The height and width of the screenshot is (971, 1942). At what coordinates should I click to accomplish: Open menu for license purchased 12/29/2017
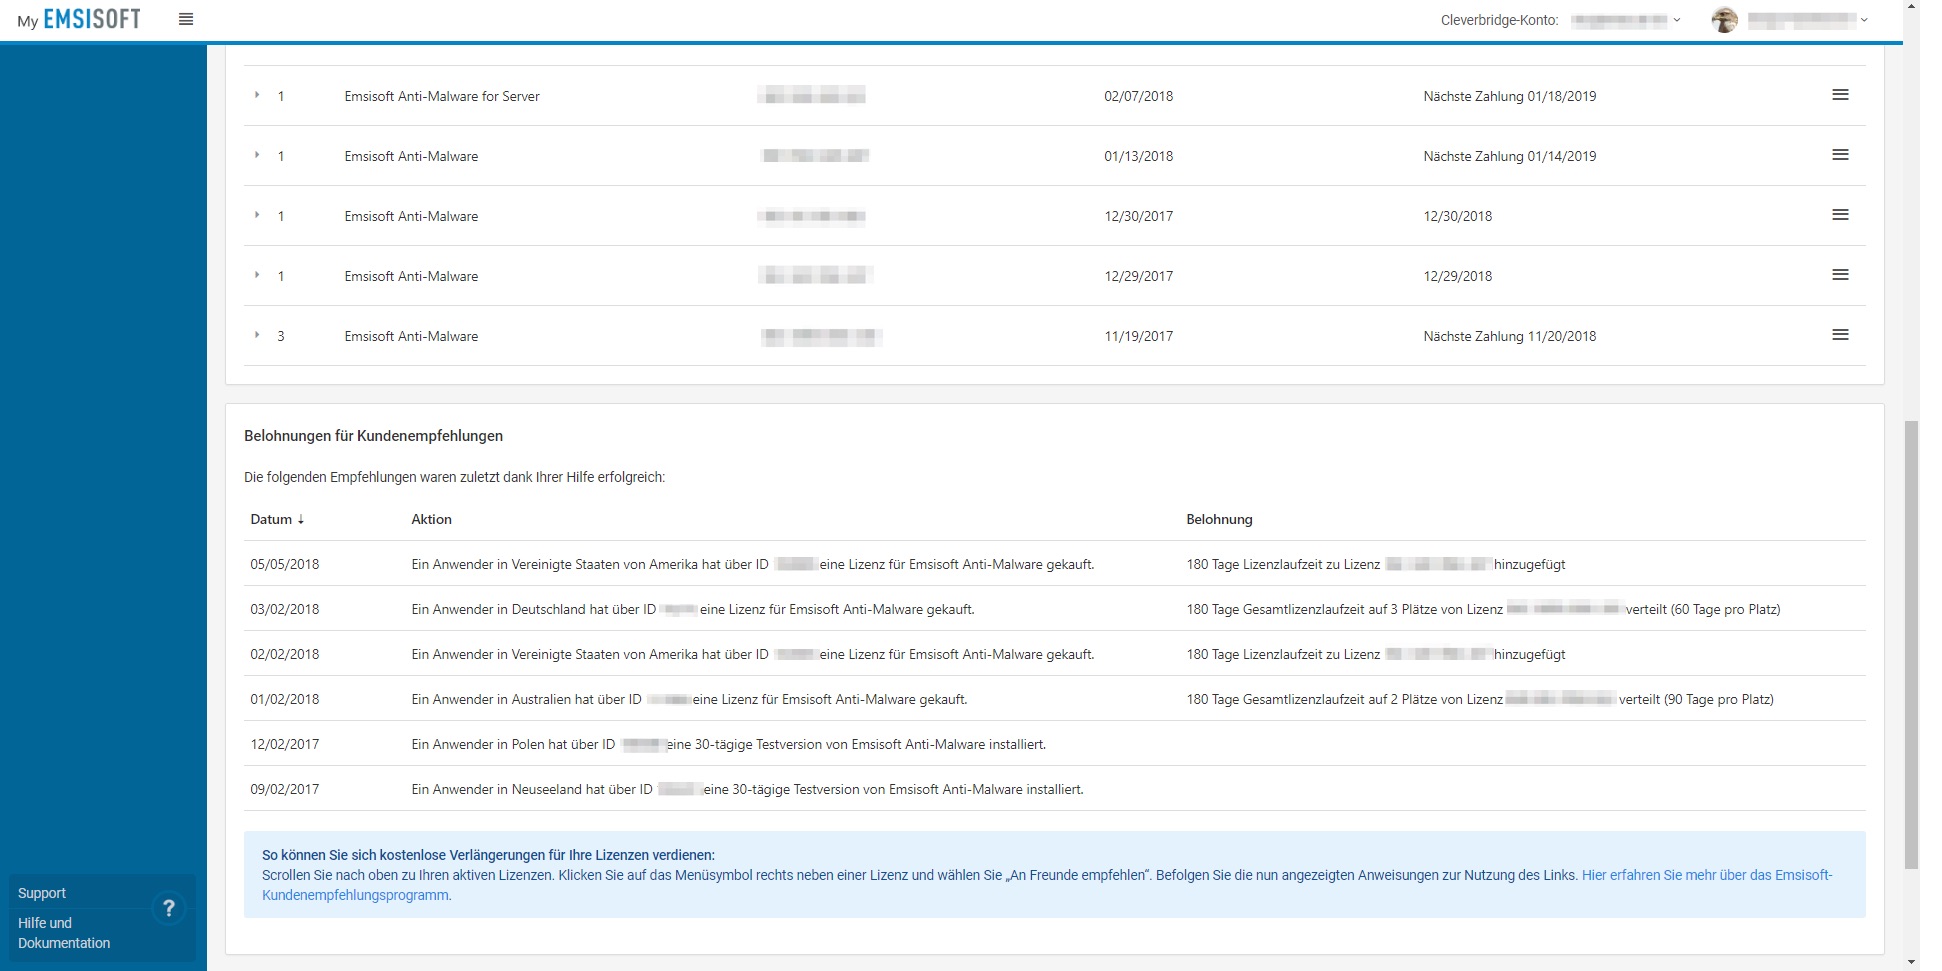(x=1840, y=275)
